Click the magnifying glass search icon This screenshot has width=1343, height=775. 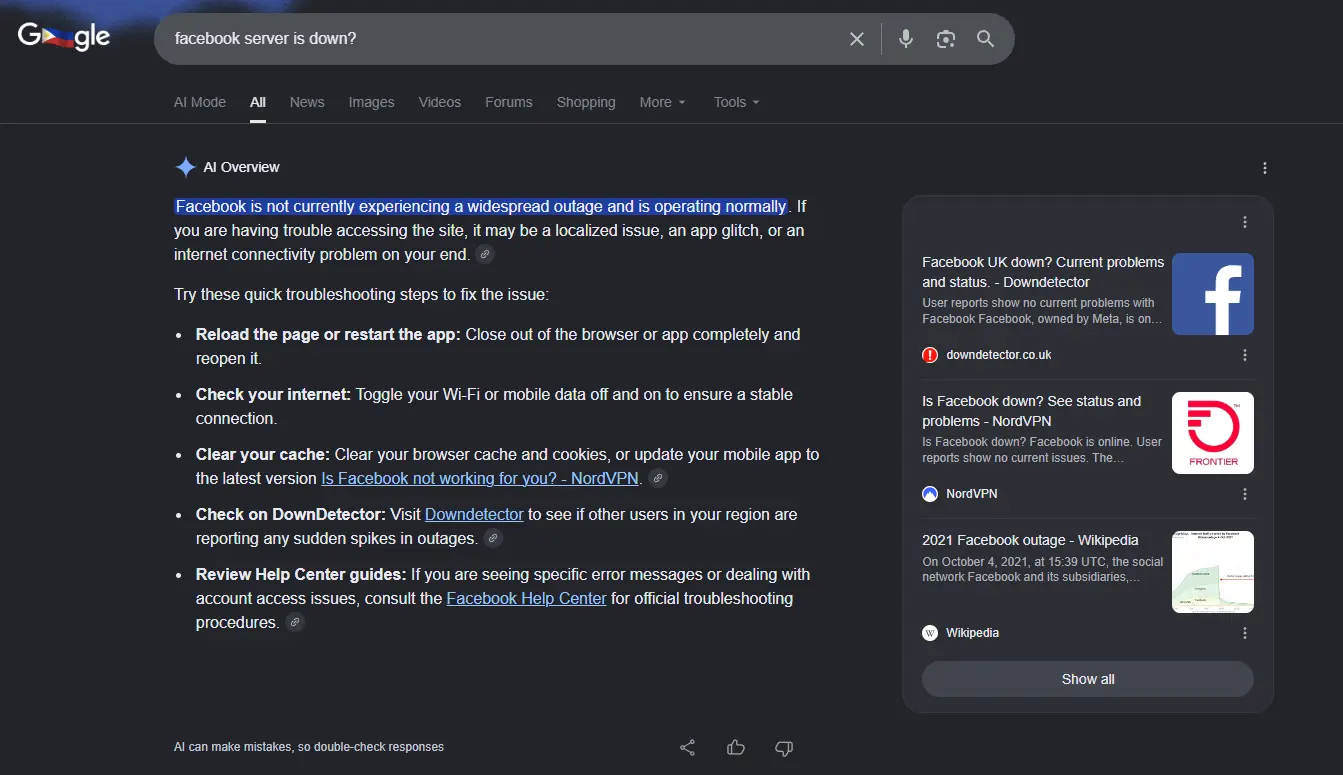(x=986, y=39)
